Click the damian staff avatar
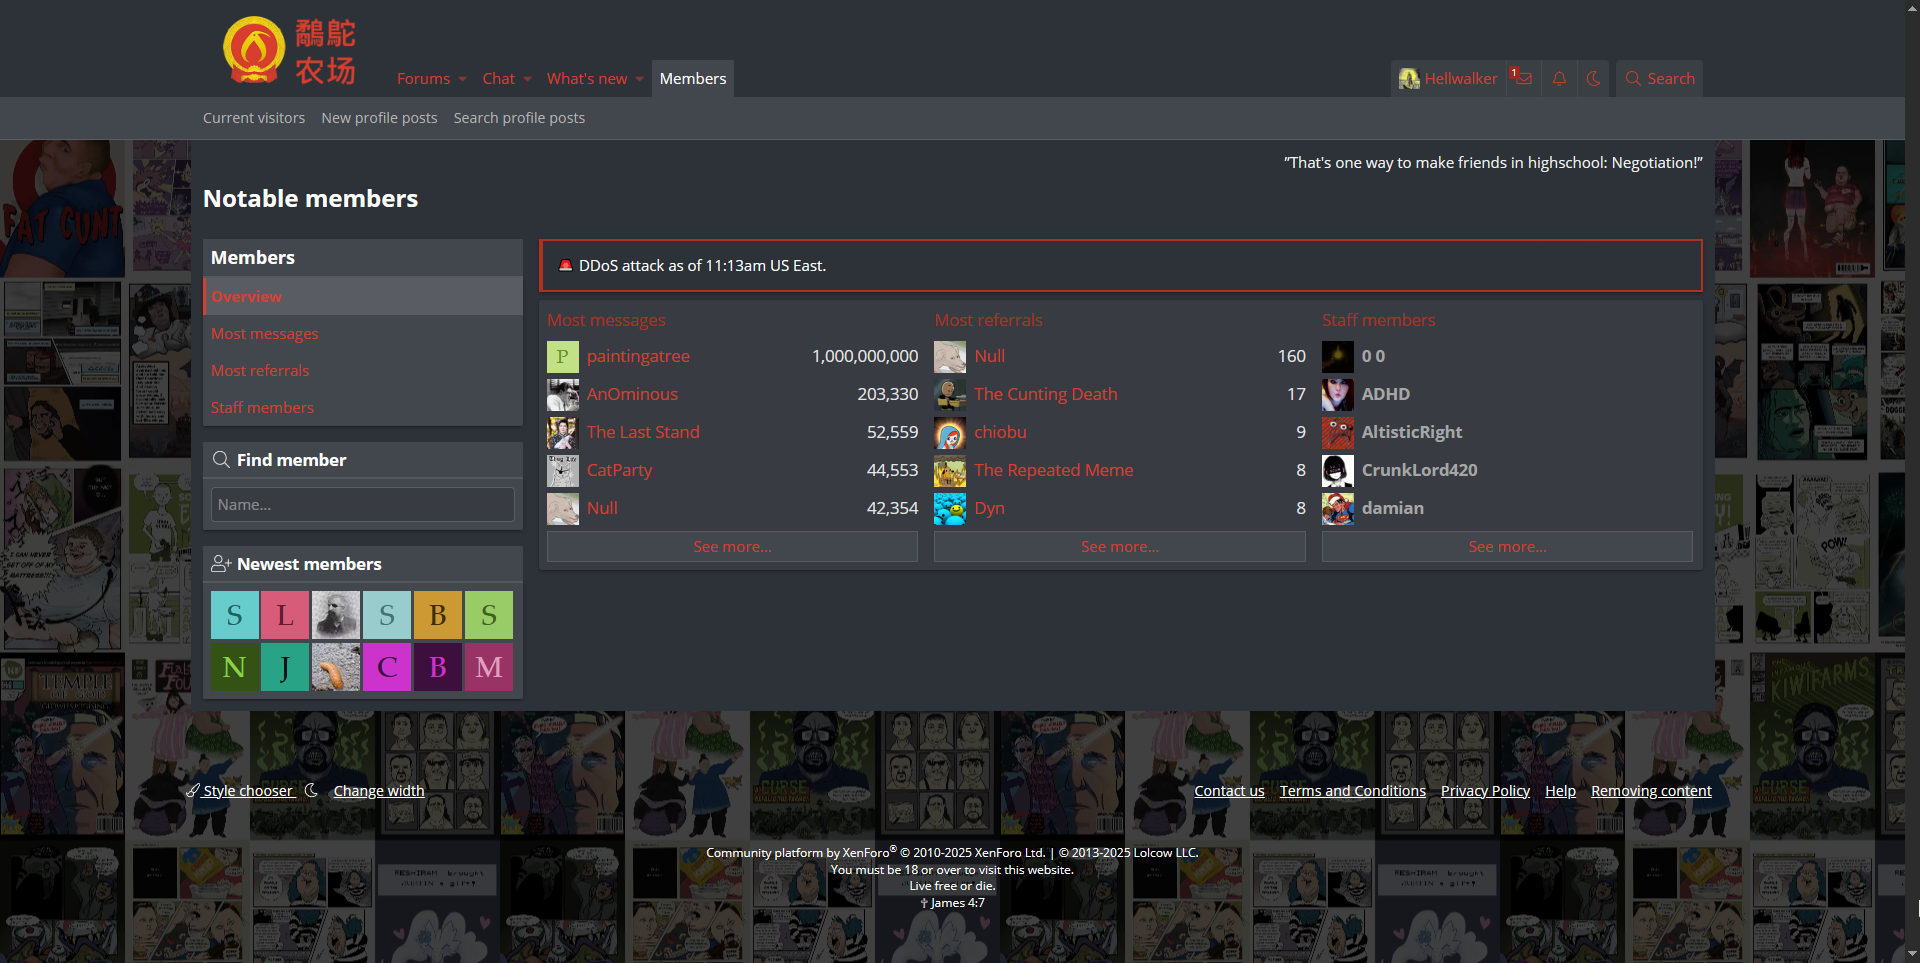 pos(1338,509)
